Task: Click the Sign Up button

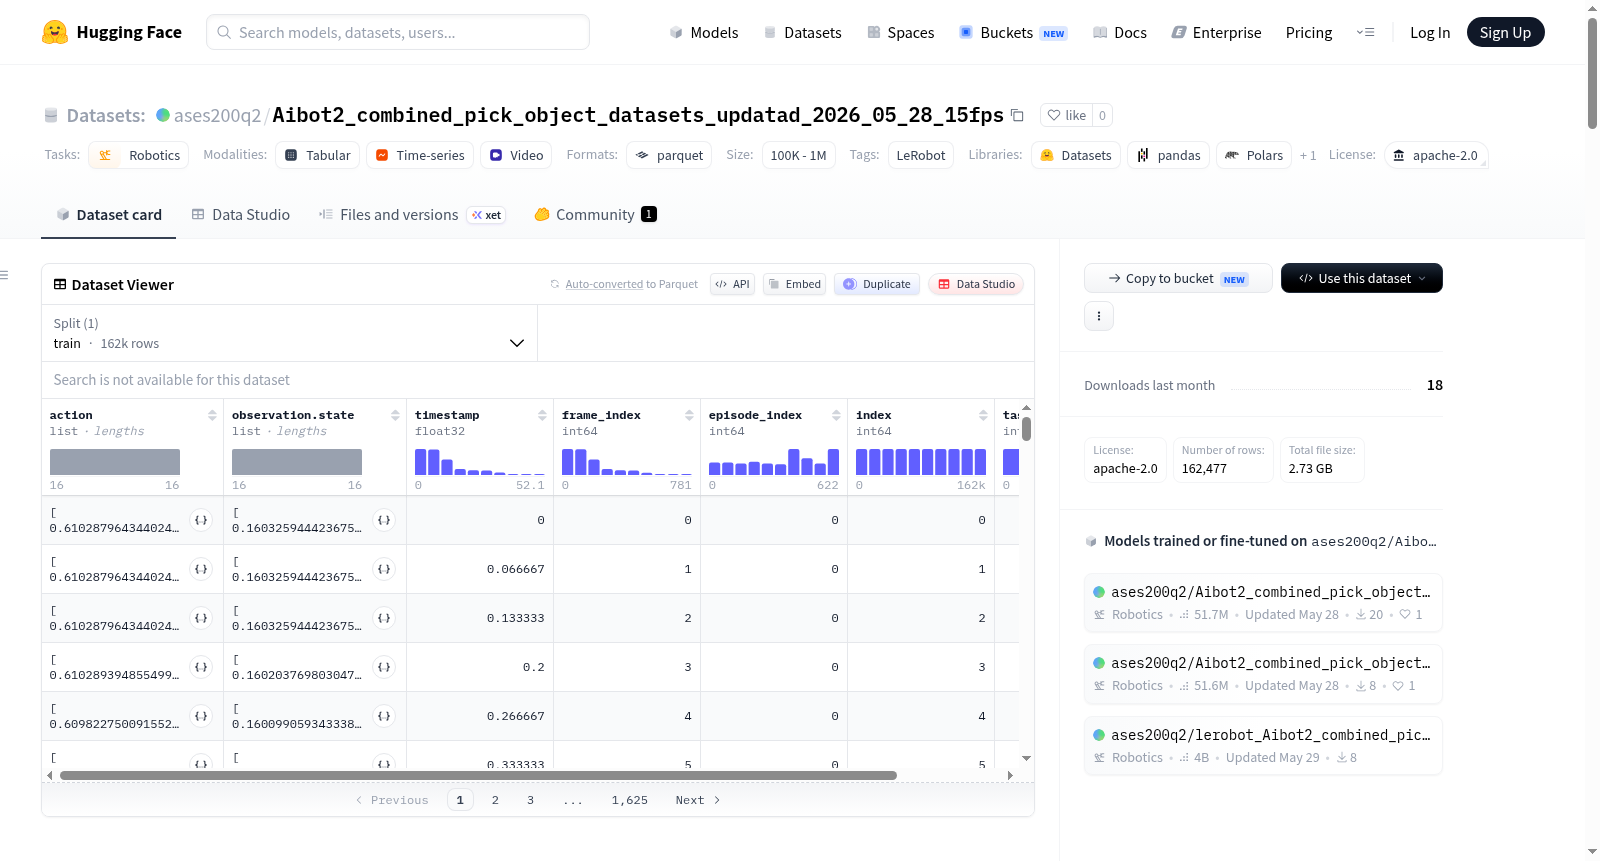Action: tap(1505, 32)
